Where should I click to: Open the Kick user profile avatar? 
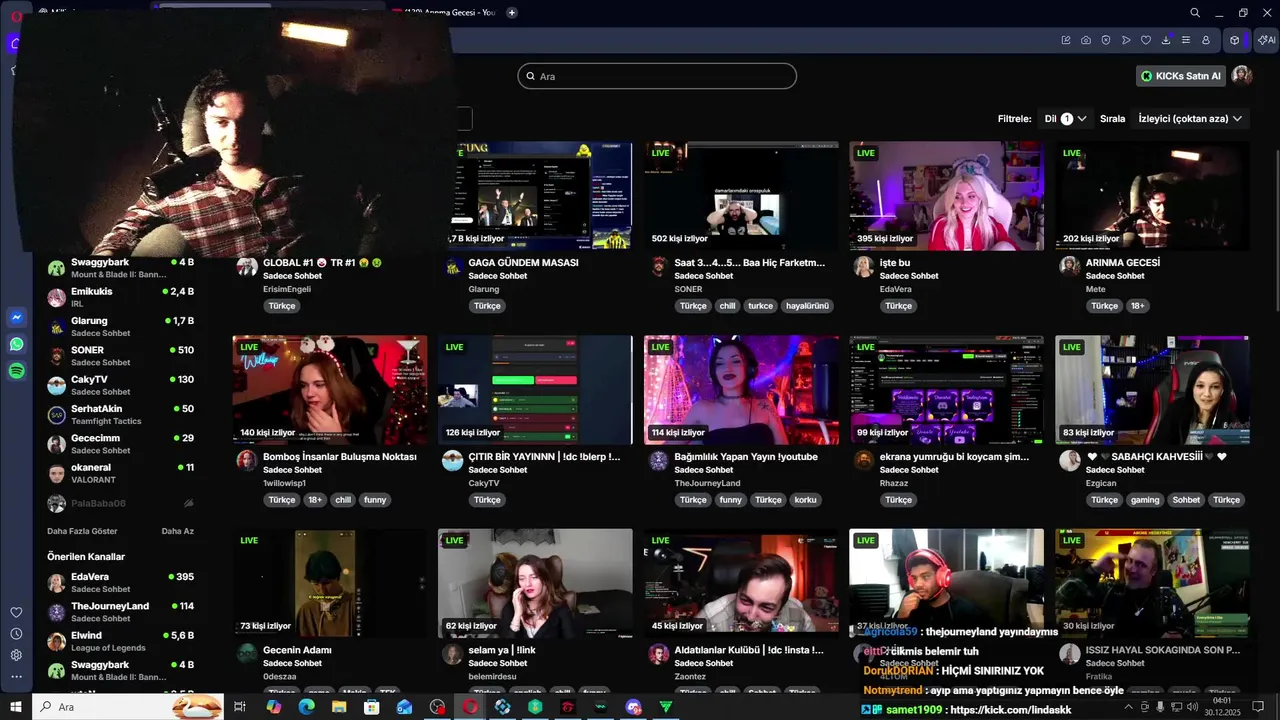[x=1242, y=76]
